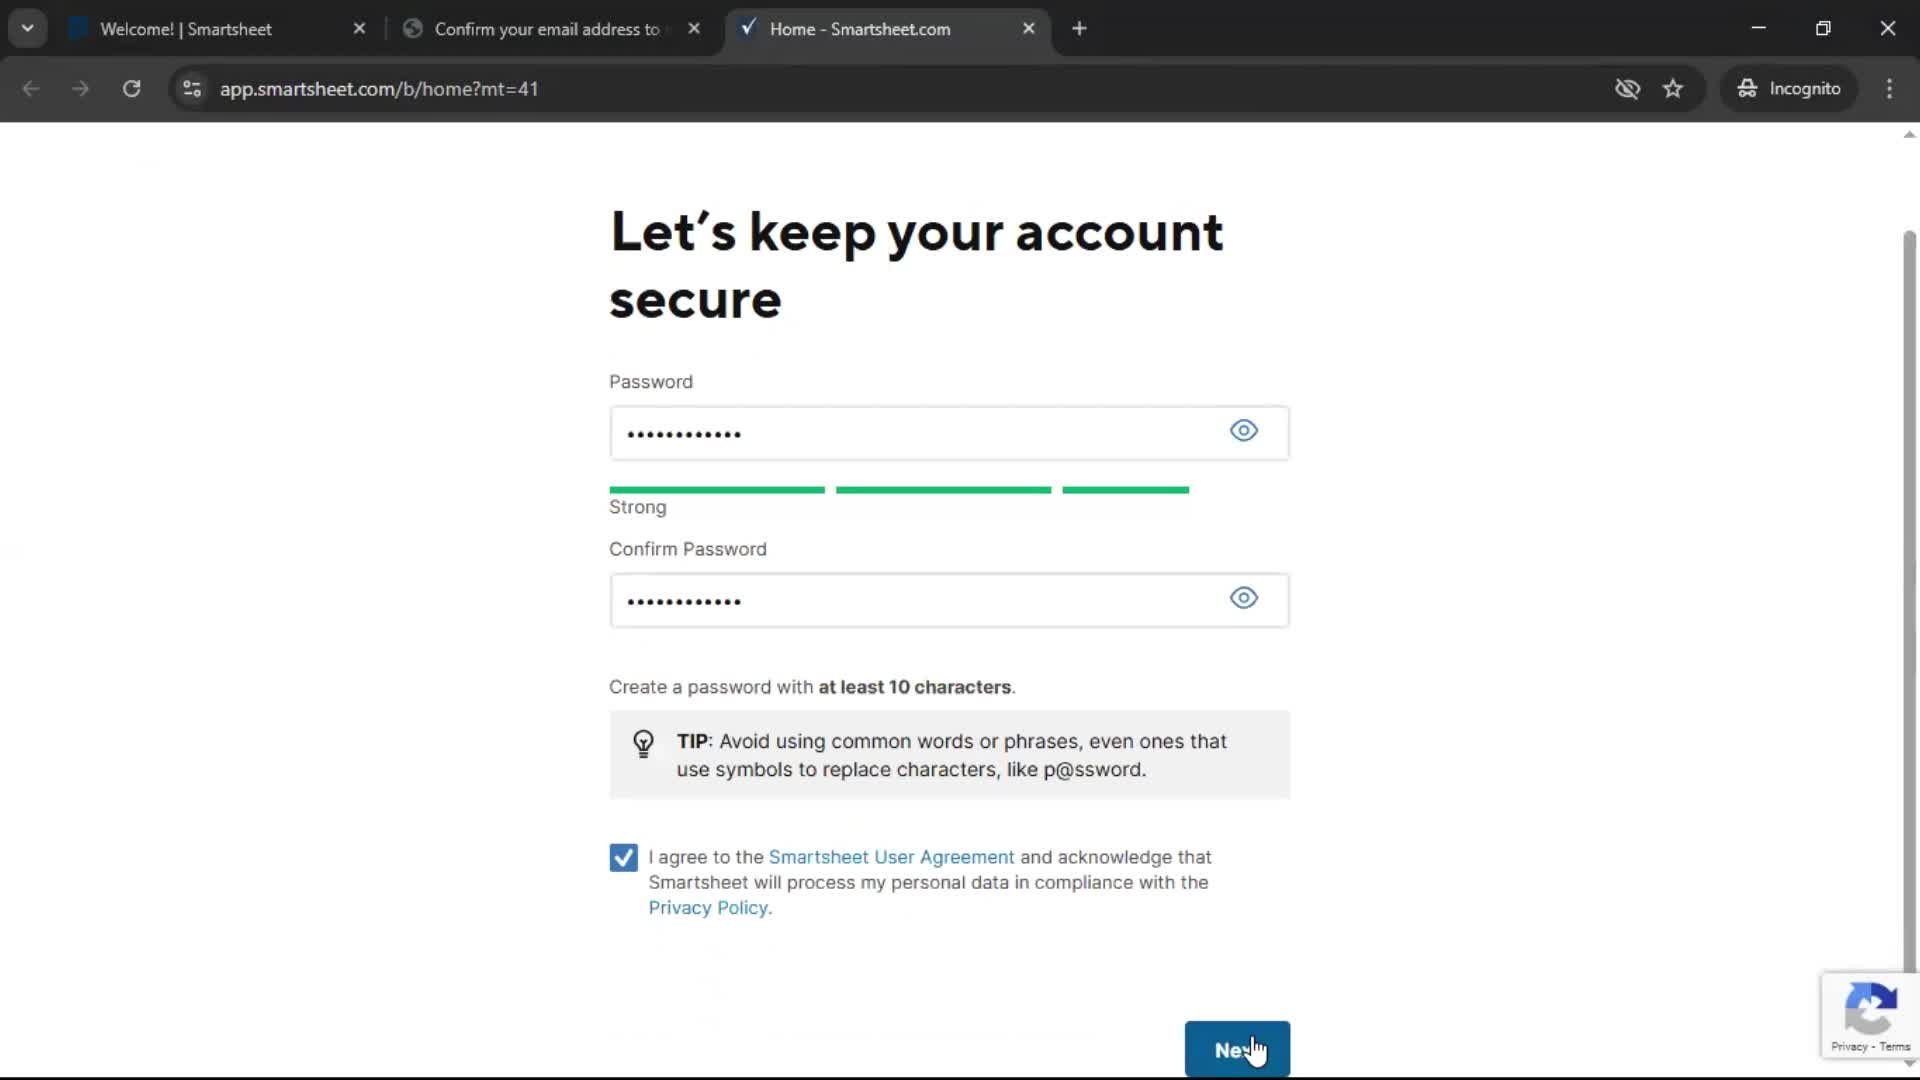Open the browser three-dot menu

1889,88
